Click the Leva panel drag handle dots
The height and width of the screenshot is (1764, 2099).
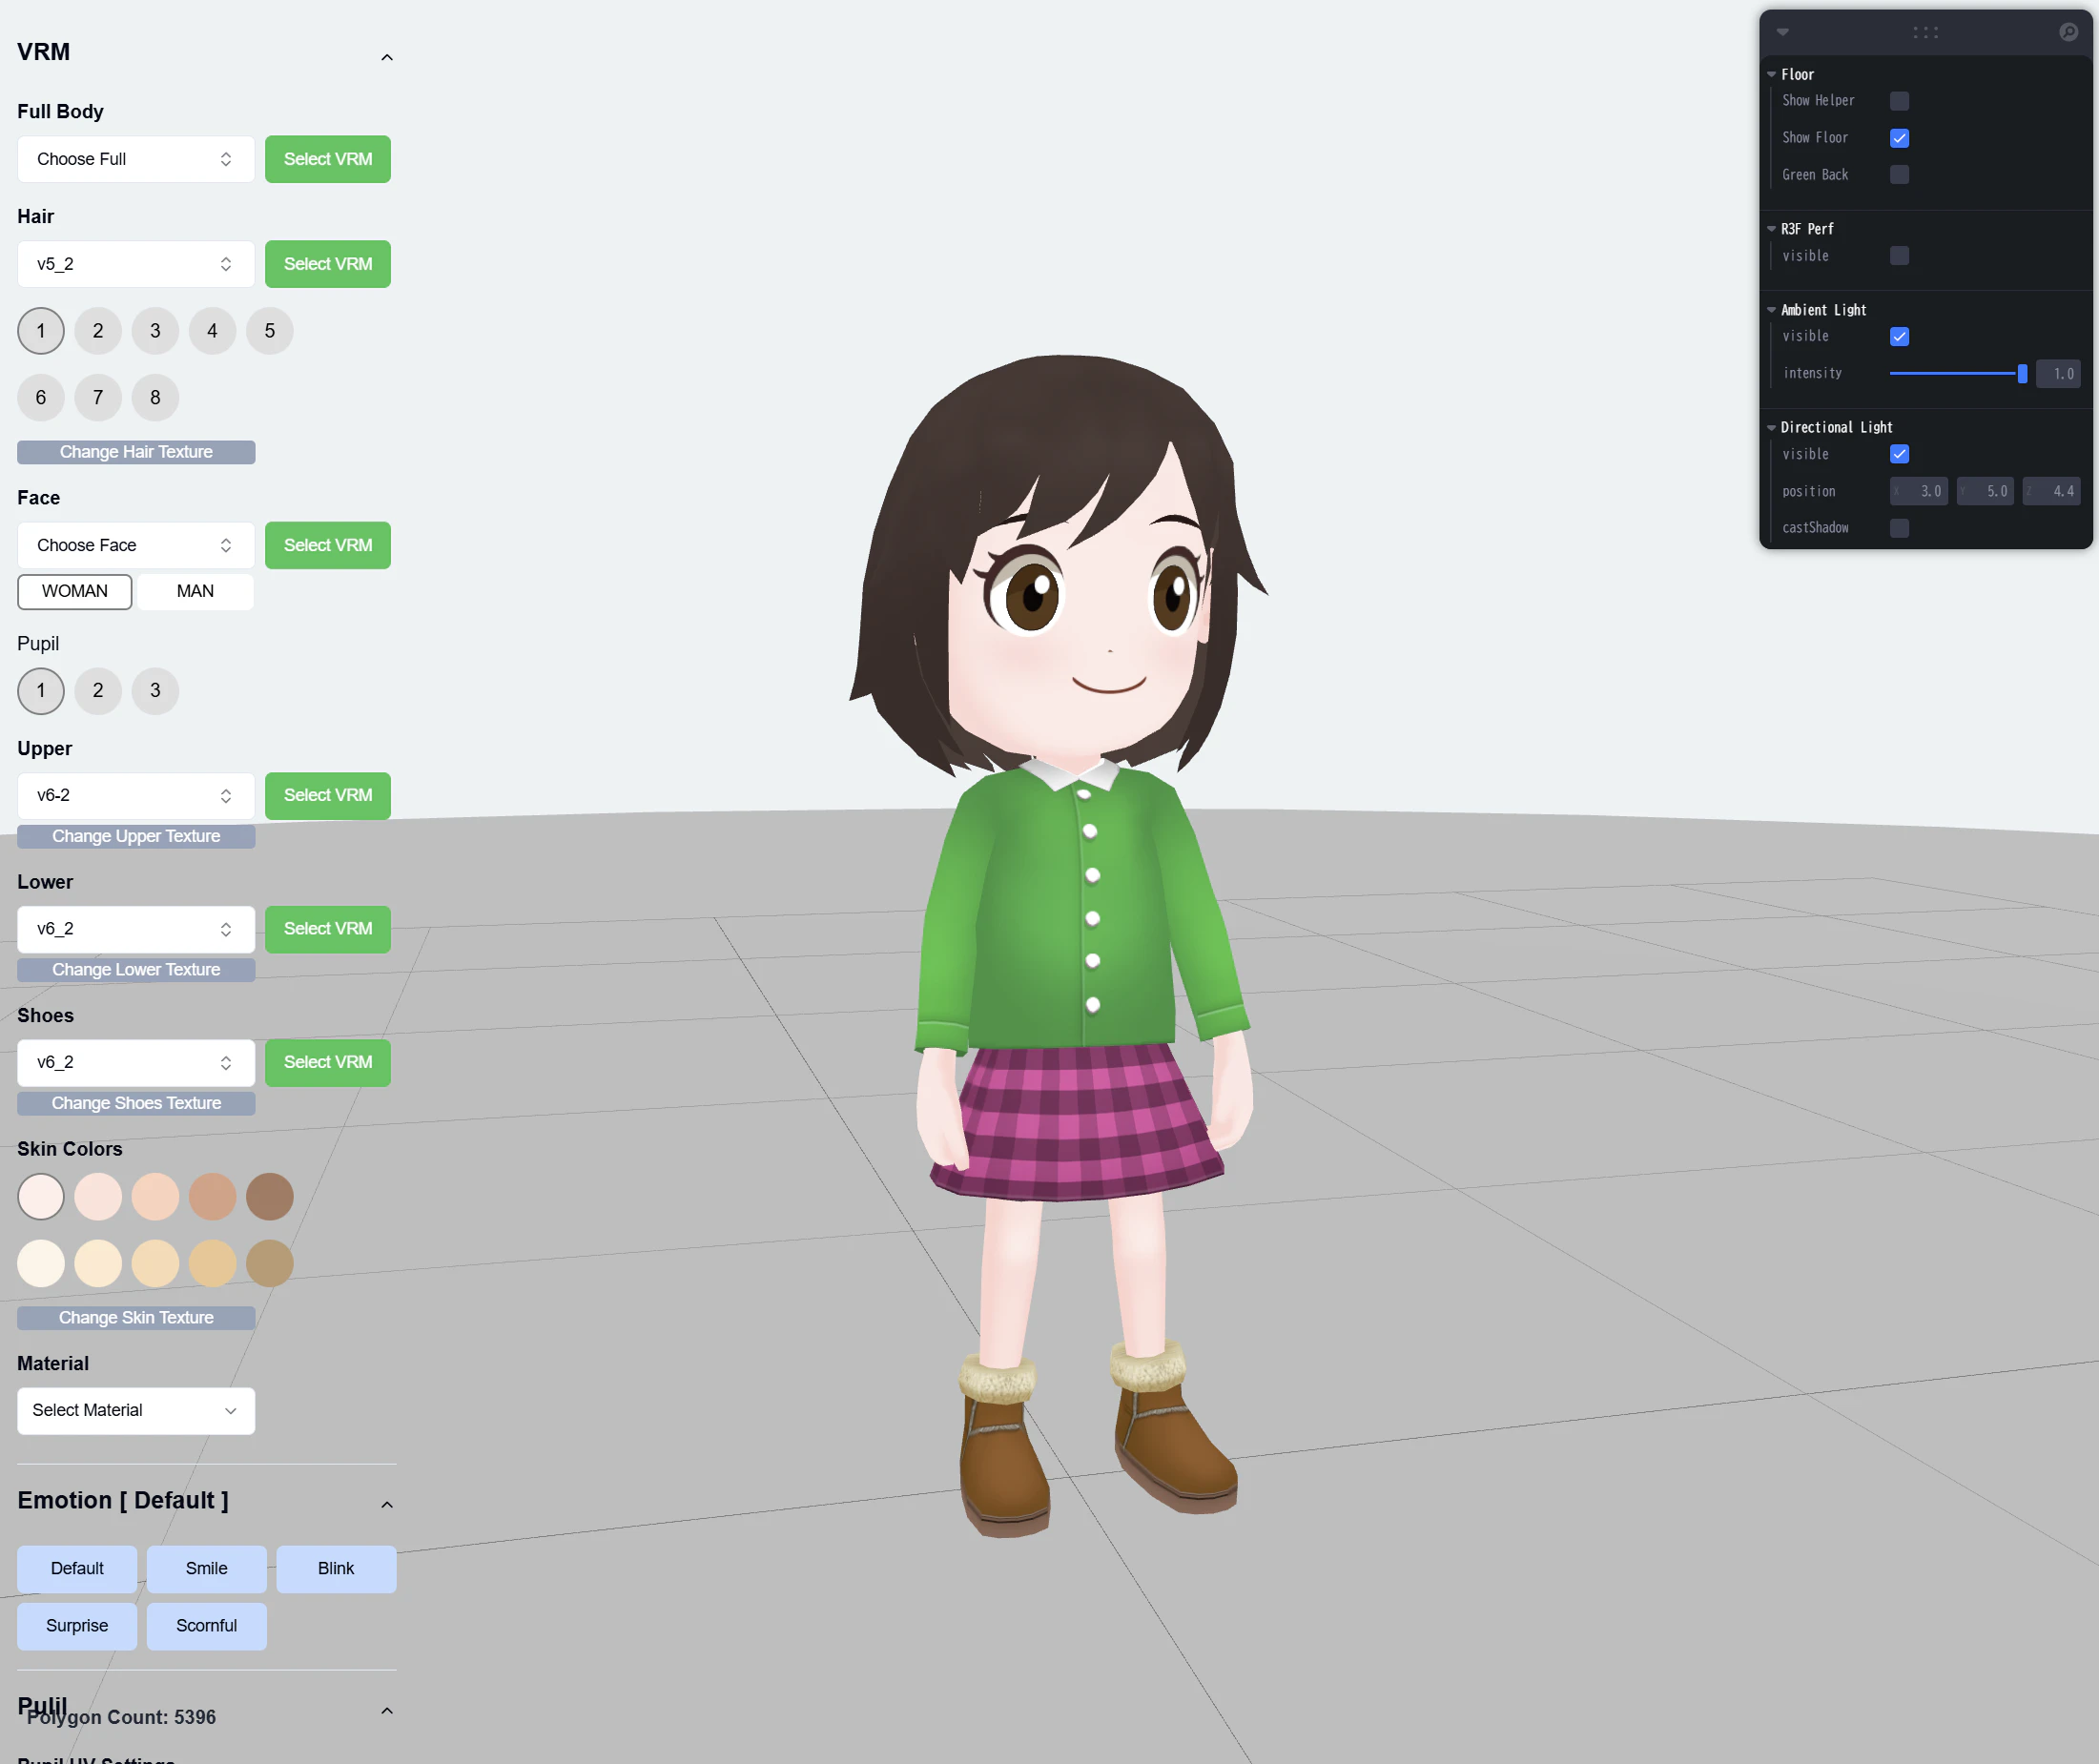(x=1925, y=32)
